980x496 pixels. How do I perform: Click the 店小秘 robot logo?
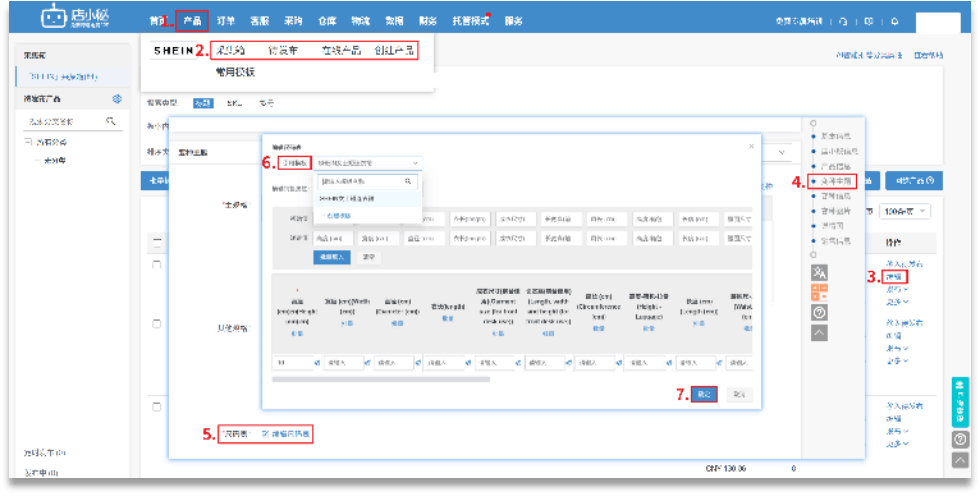click(x=53, y=18)
